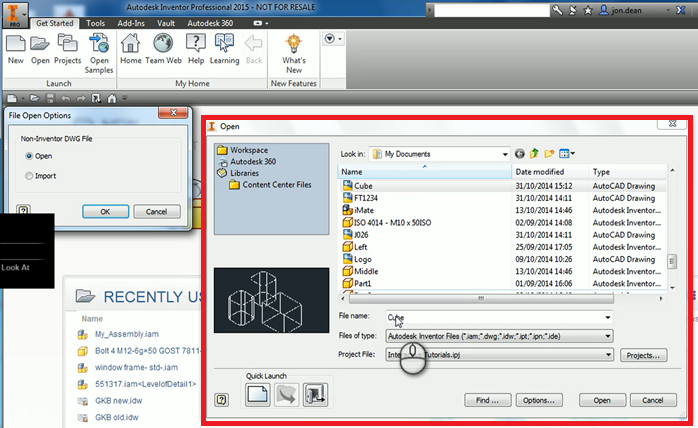The height and width of the screenshot is (428, 698).
Task: Open My_Assembly.iam from recent list
Action: coord(126,334)
